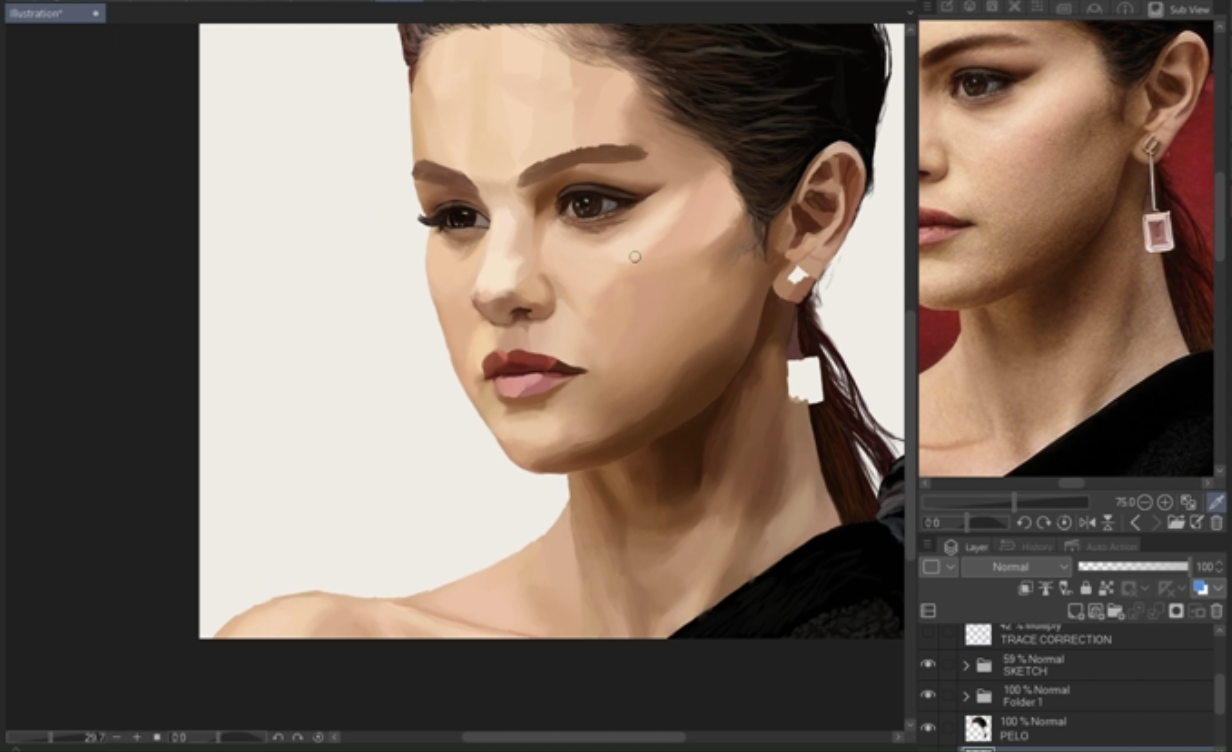Expand the SKETCH folder
Viewport: 1232px width, 752px height.
coord(966,665)
